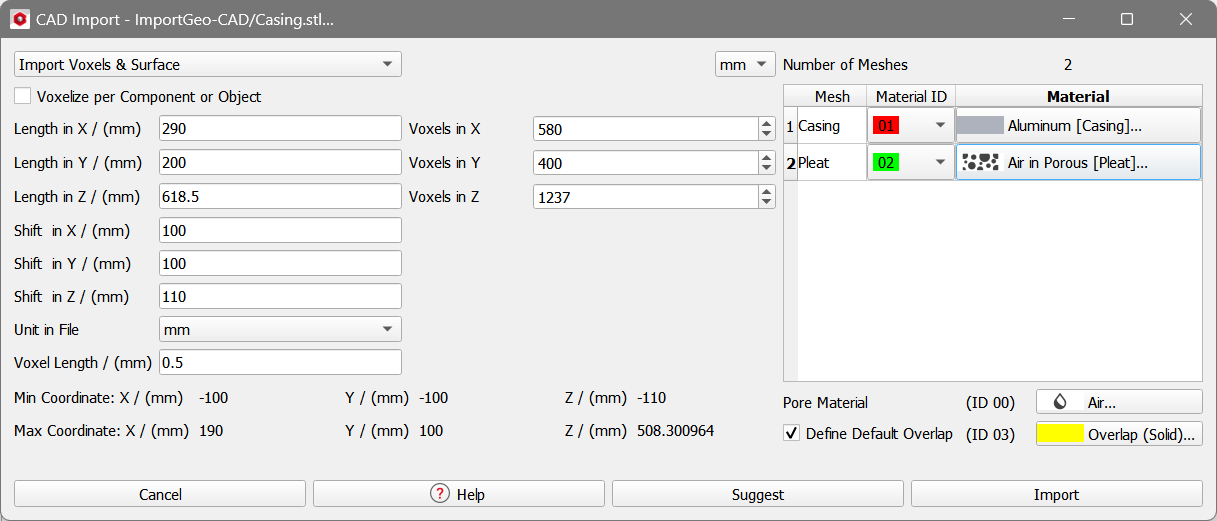
Task: Click the Material ID column header
Action: 911,97
